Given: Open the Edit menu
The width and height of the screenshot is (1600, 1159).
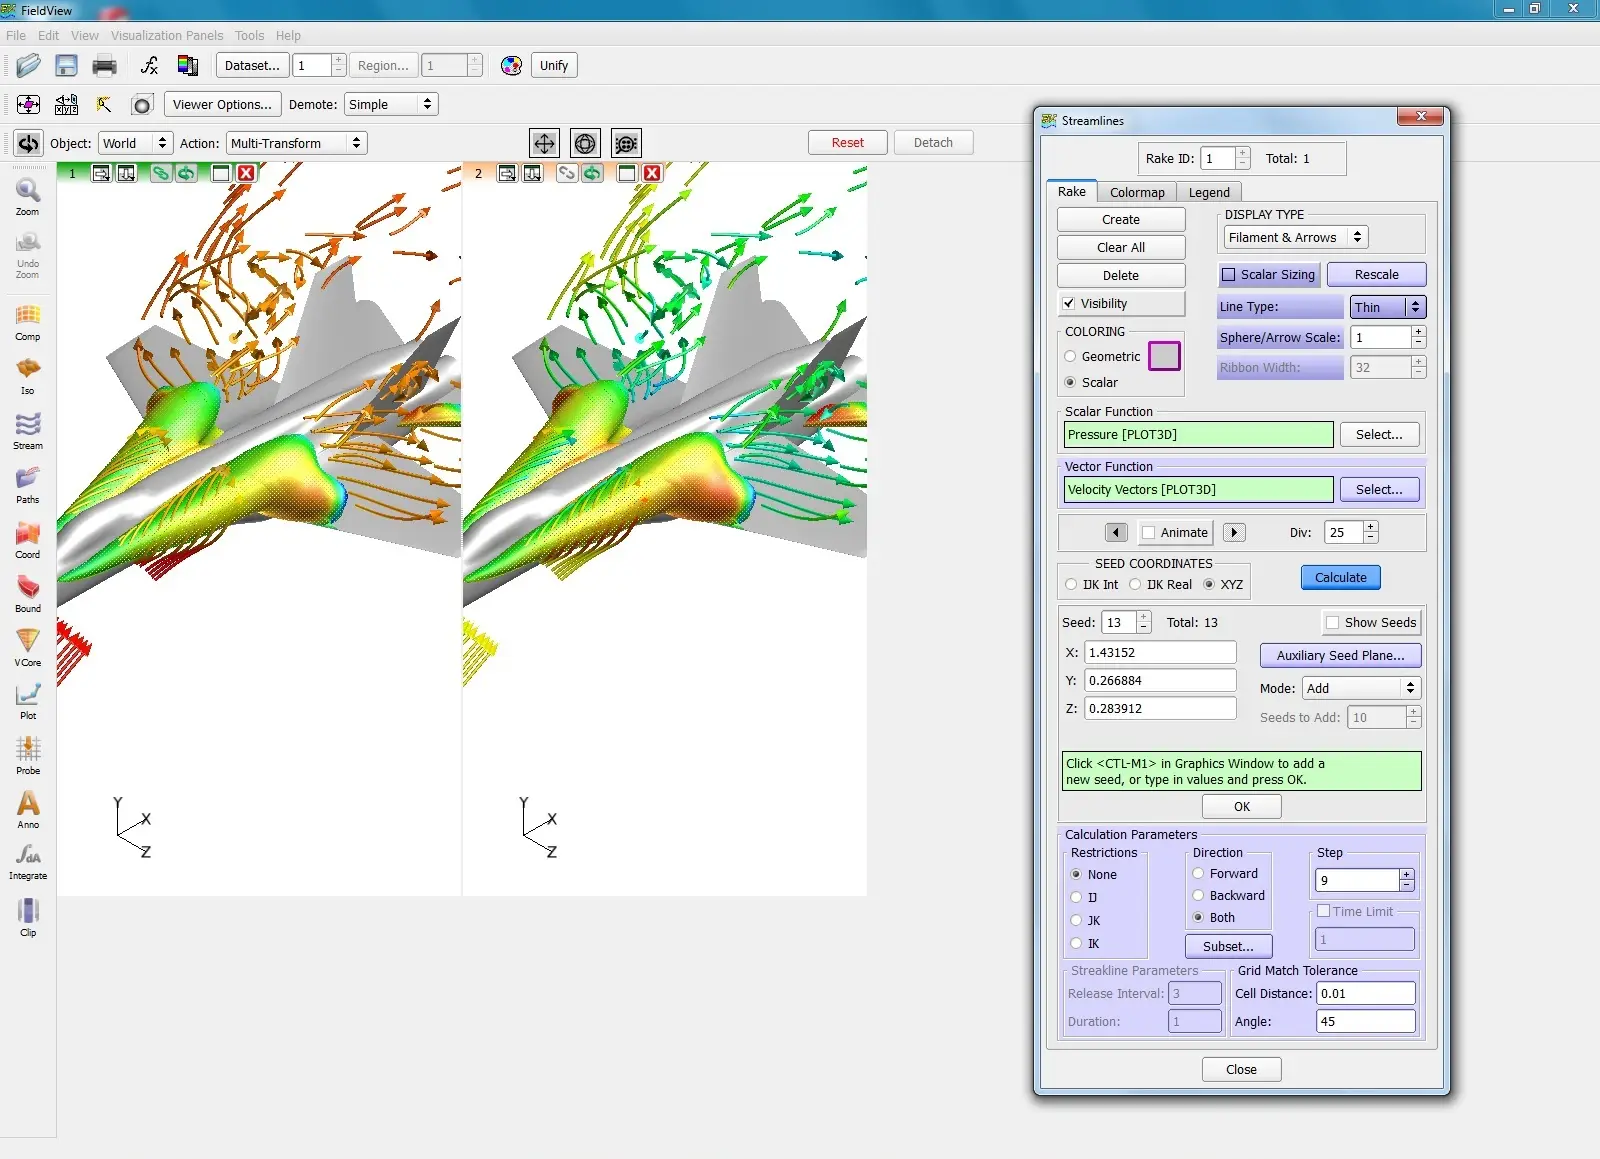Looking at the screenshot, I should [48, 35].
